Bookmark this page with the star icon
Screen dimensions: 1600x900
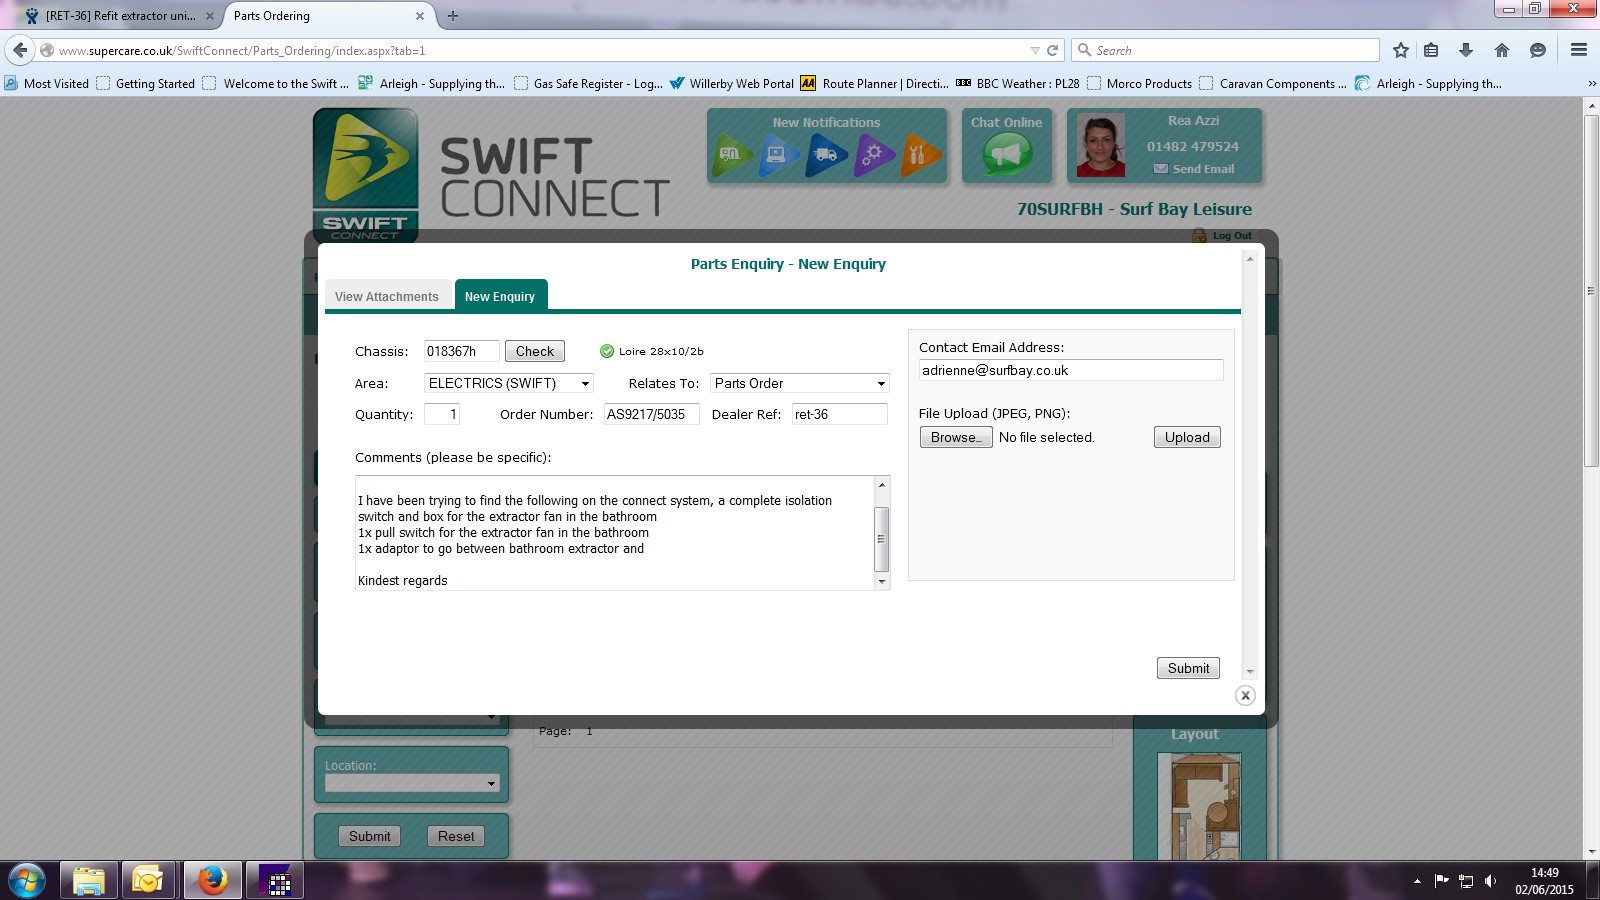pyautogui.click(x=1401, y=50)
